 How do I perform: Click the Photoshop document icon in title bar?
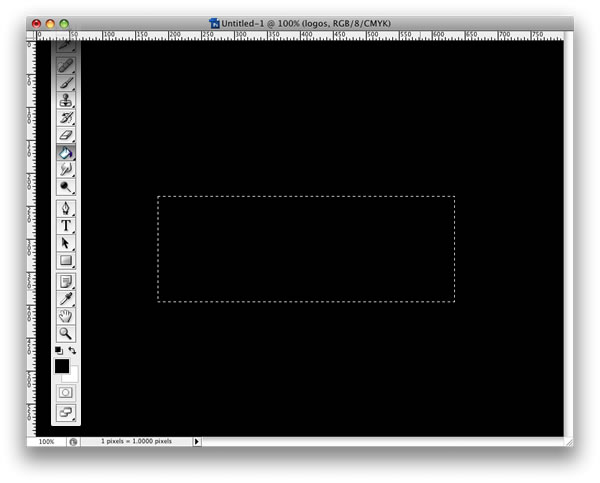coord(214,23)
